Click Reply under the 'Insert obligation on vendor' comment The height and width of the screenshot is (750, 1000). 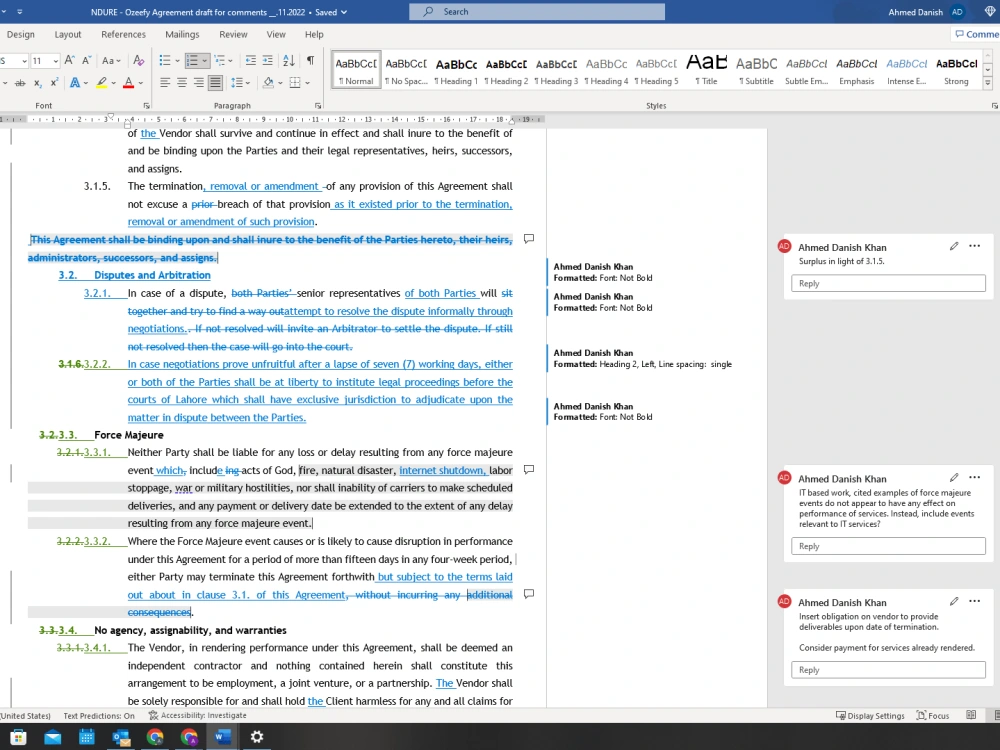(888, 670)
